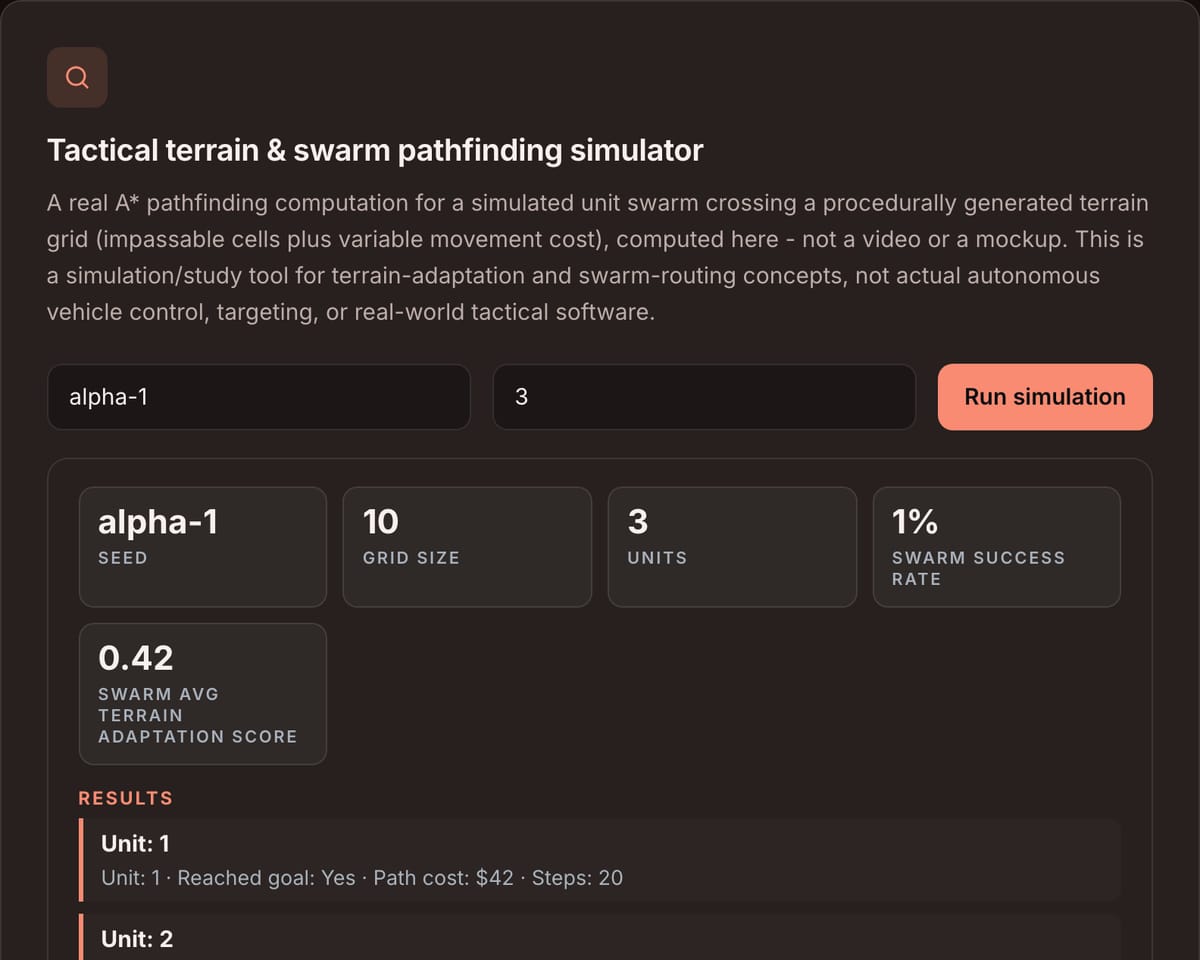
Task: Open the Unit: 1 result row
Action: point(600,860)
